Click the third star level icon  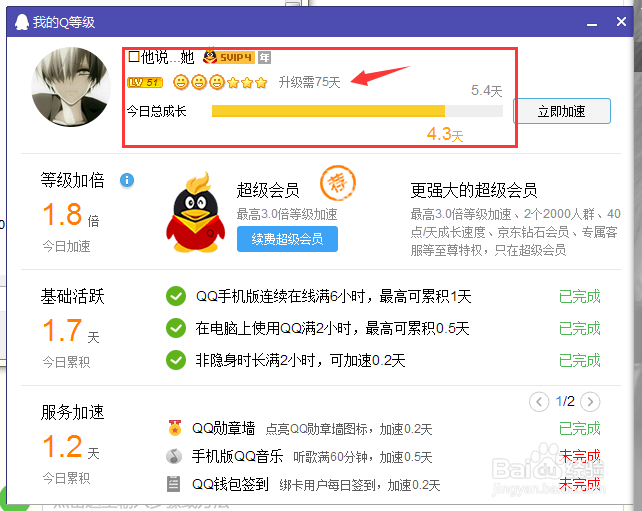(x=261, y=83)
